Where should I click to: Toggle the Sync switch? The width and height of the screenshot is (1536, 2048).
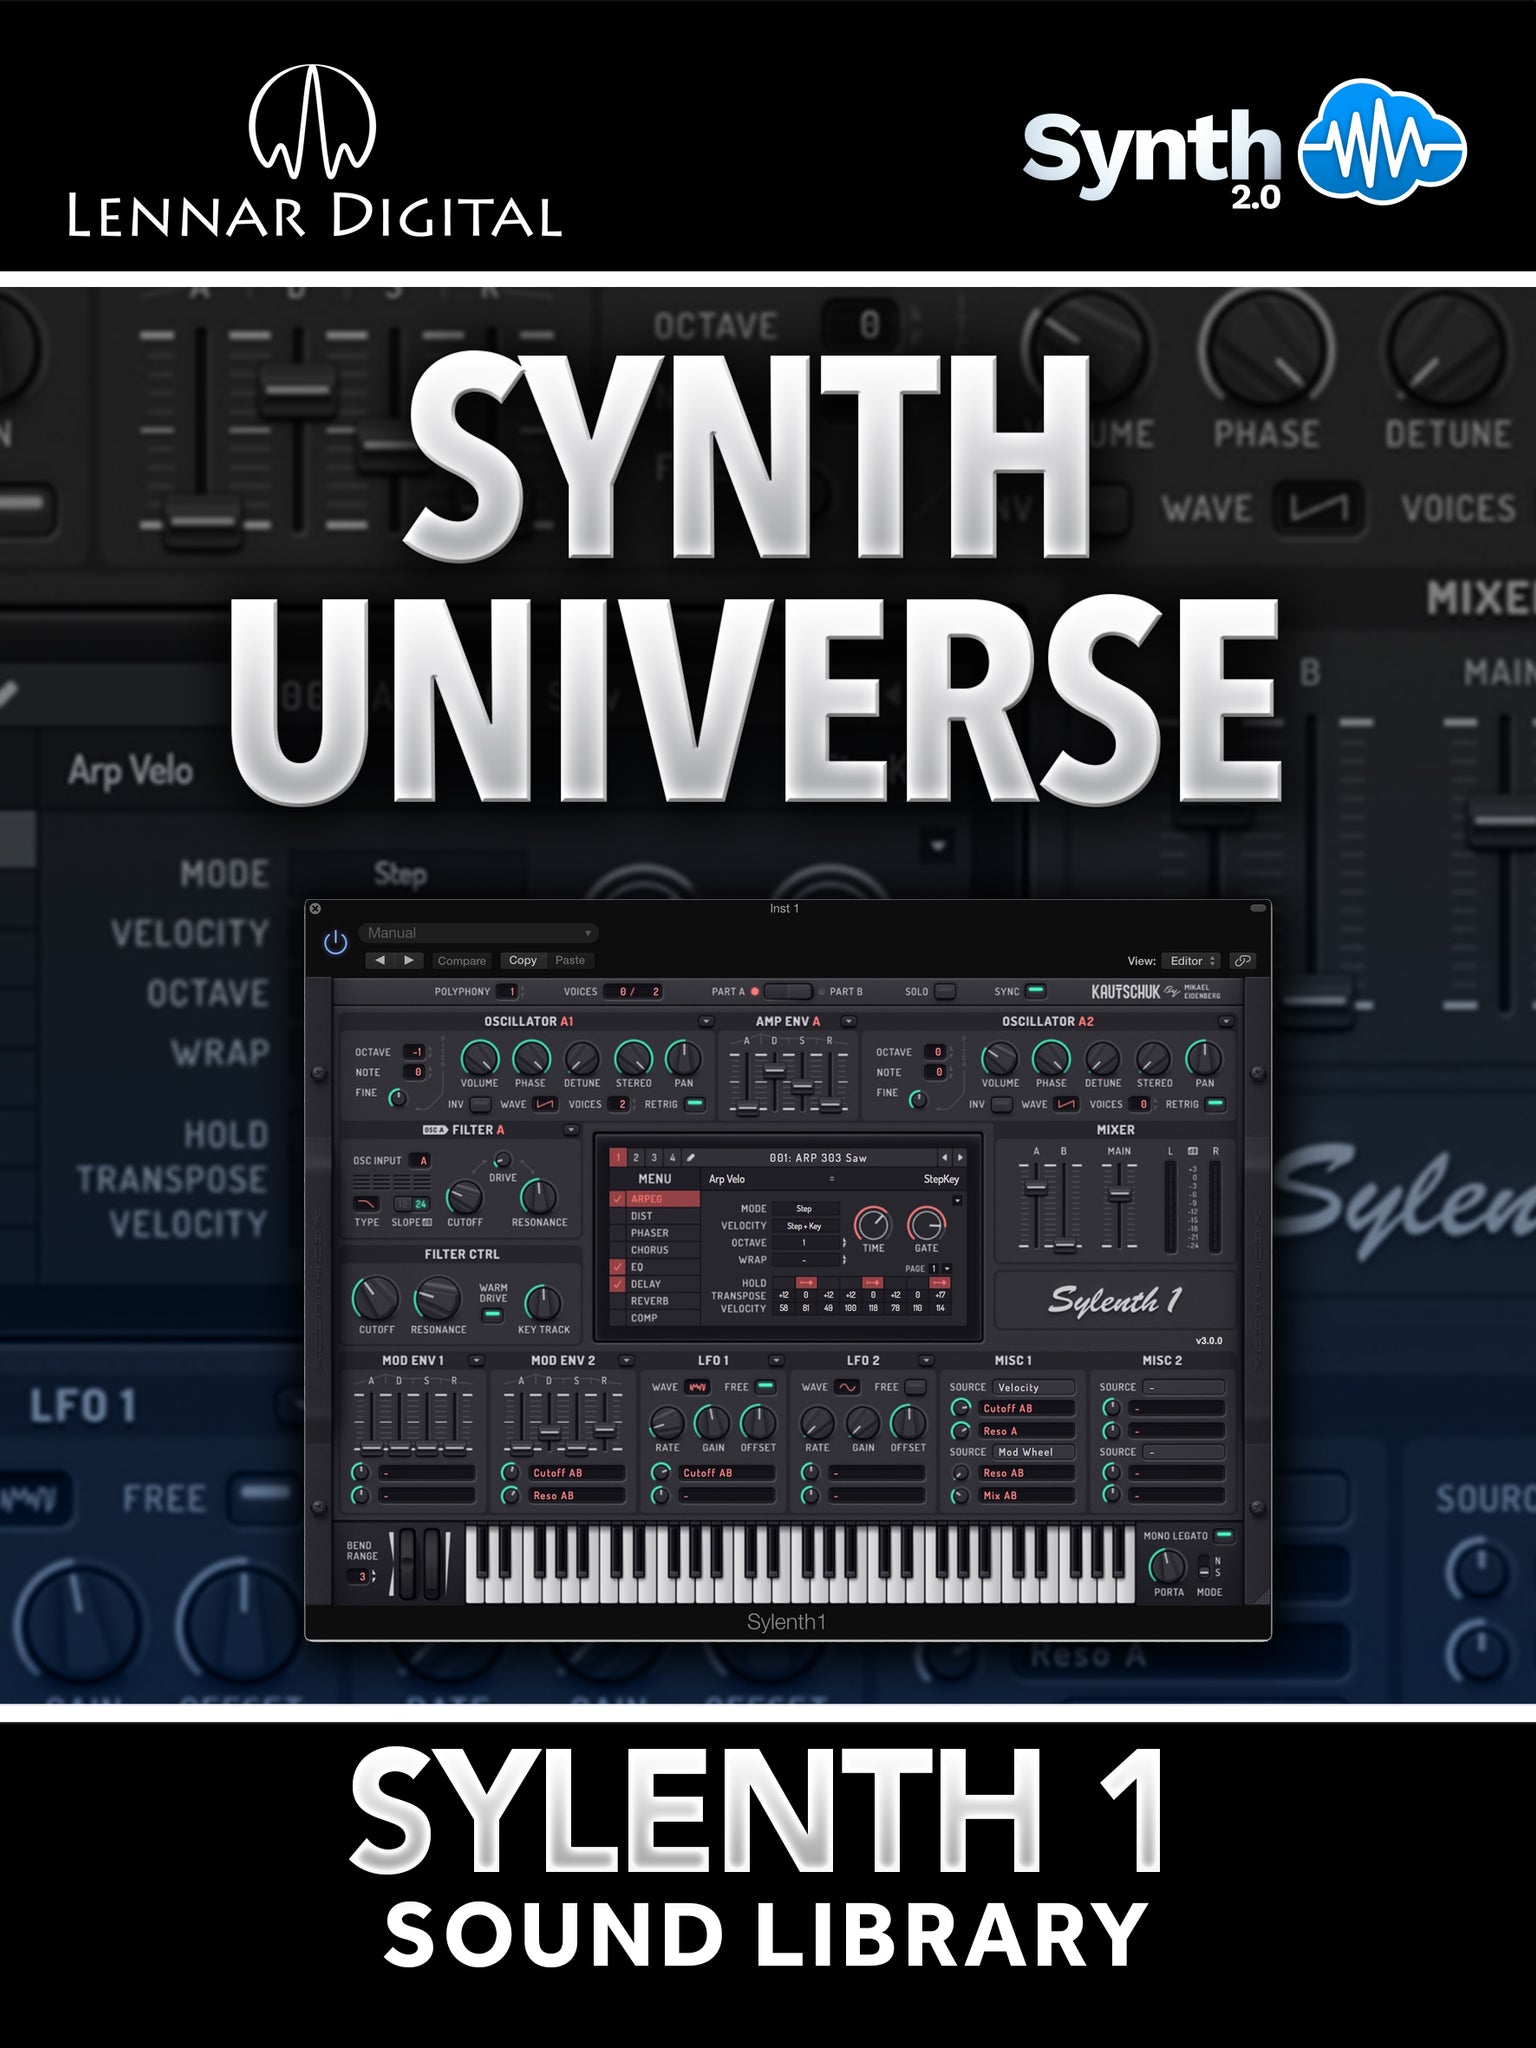coord(1036,991)
